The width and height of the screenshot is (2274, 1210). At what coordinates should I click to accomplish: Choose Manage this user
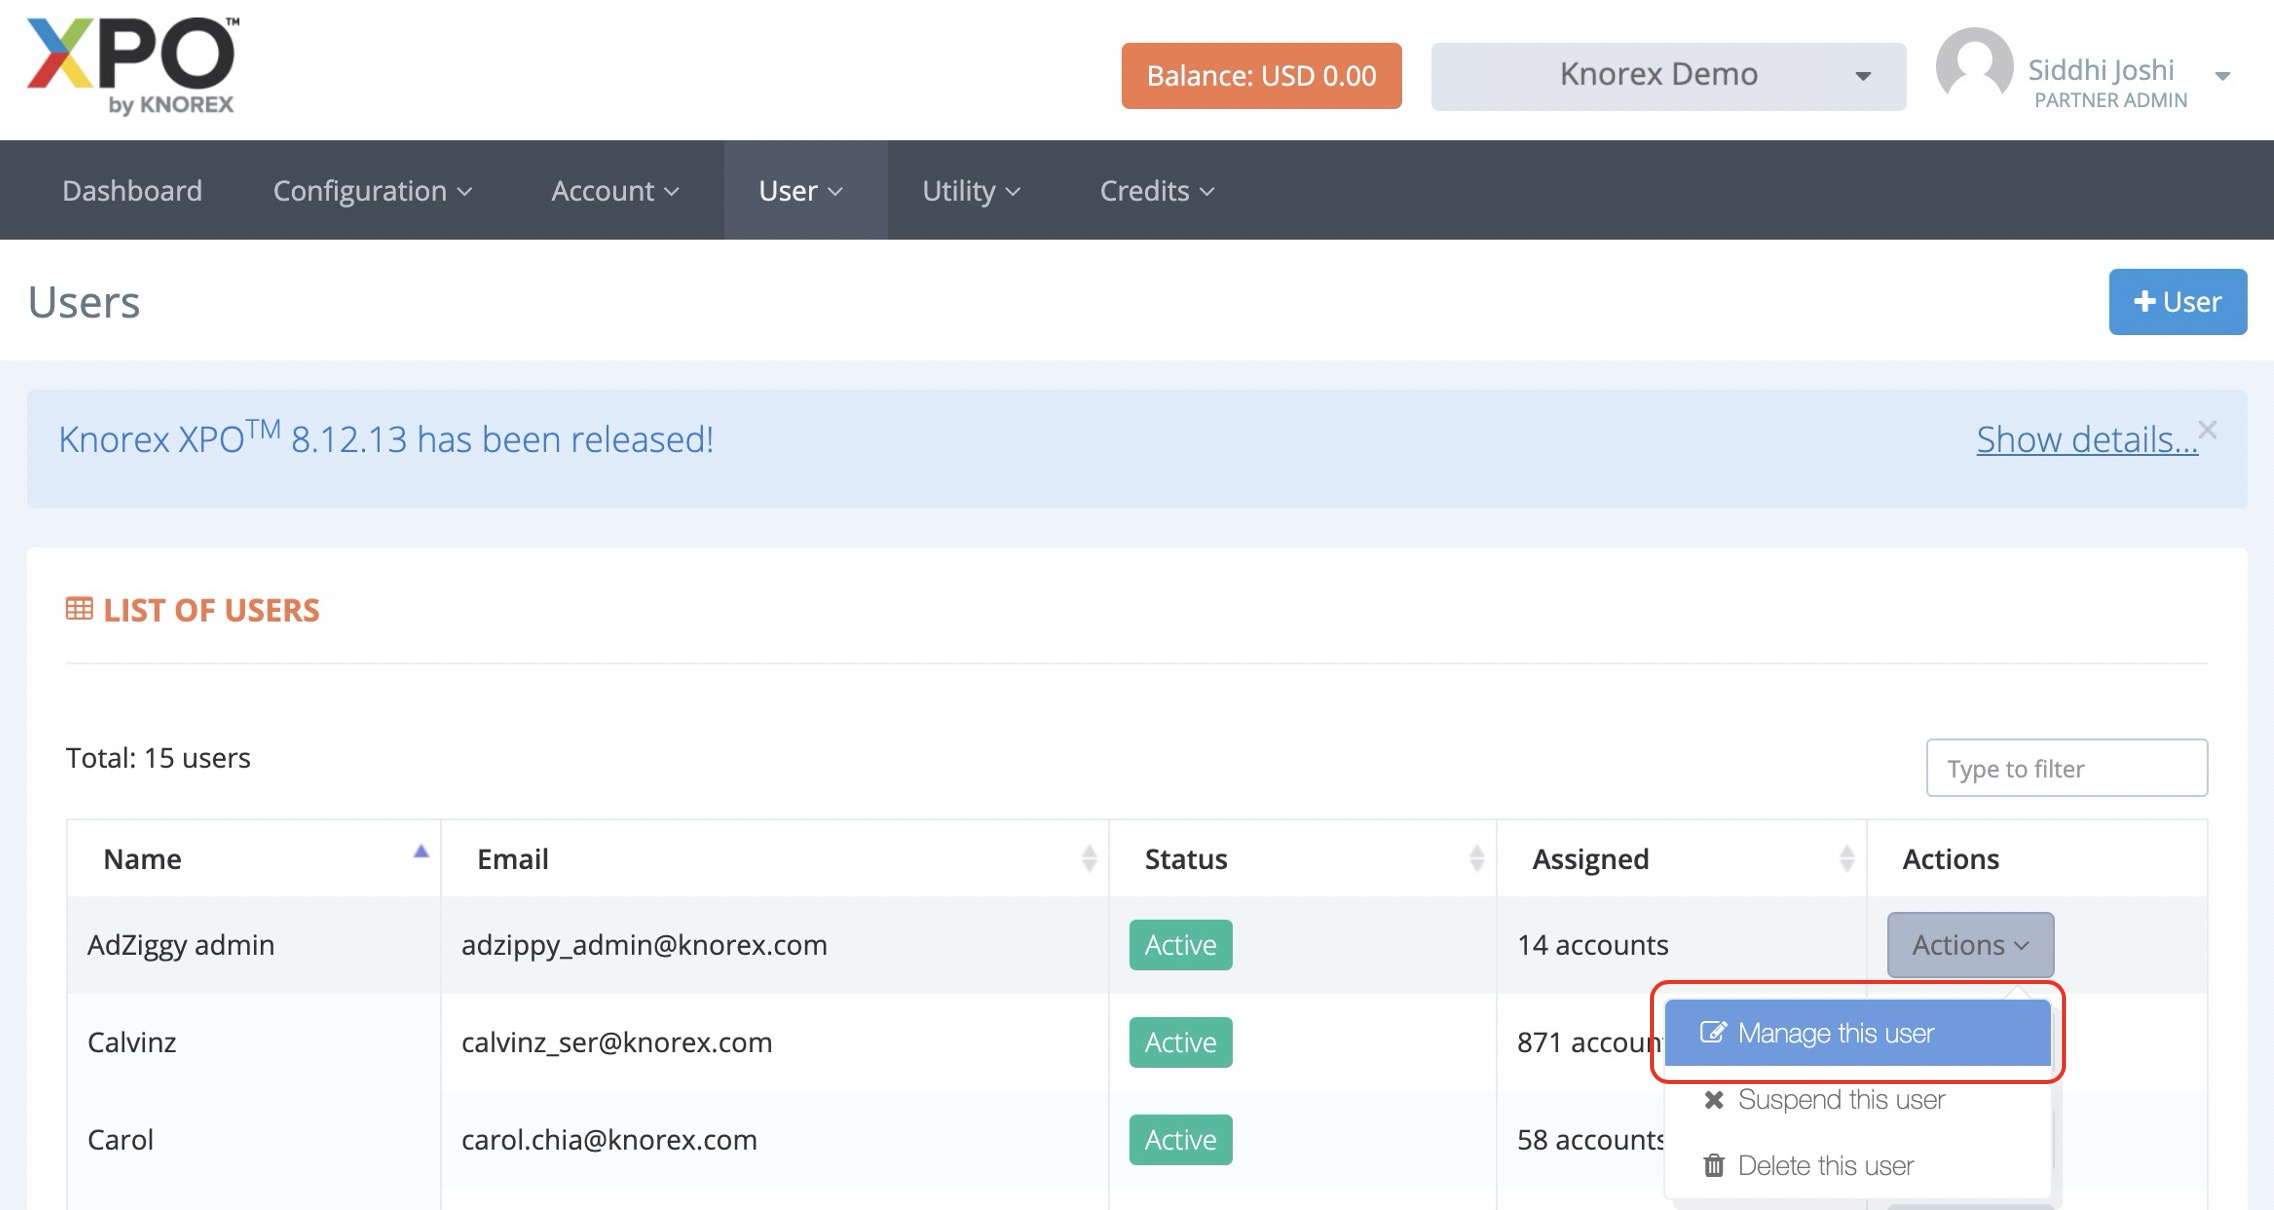coord(1857,1033)
